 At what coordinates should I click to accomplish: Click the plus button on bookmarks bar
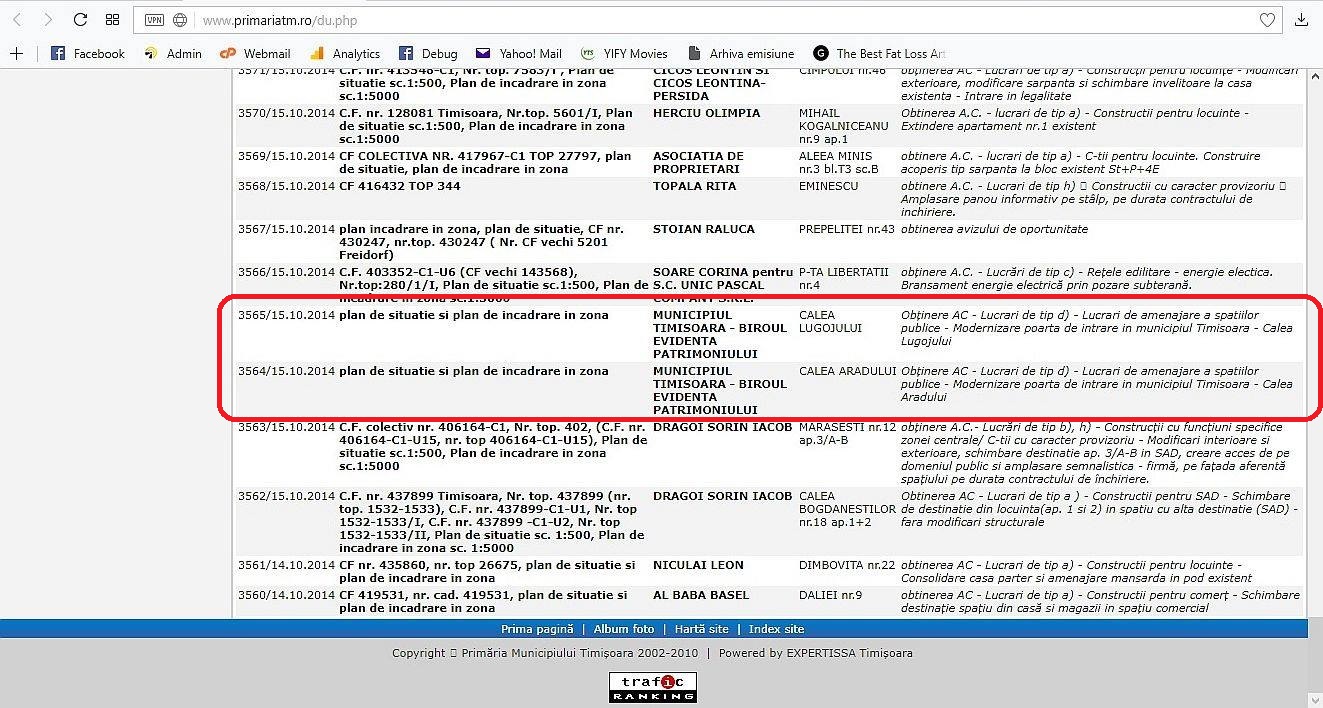click(16, 53)
